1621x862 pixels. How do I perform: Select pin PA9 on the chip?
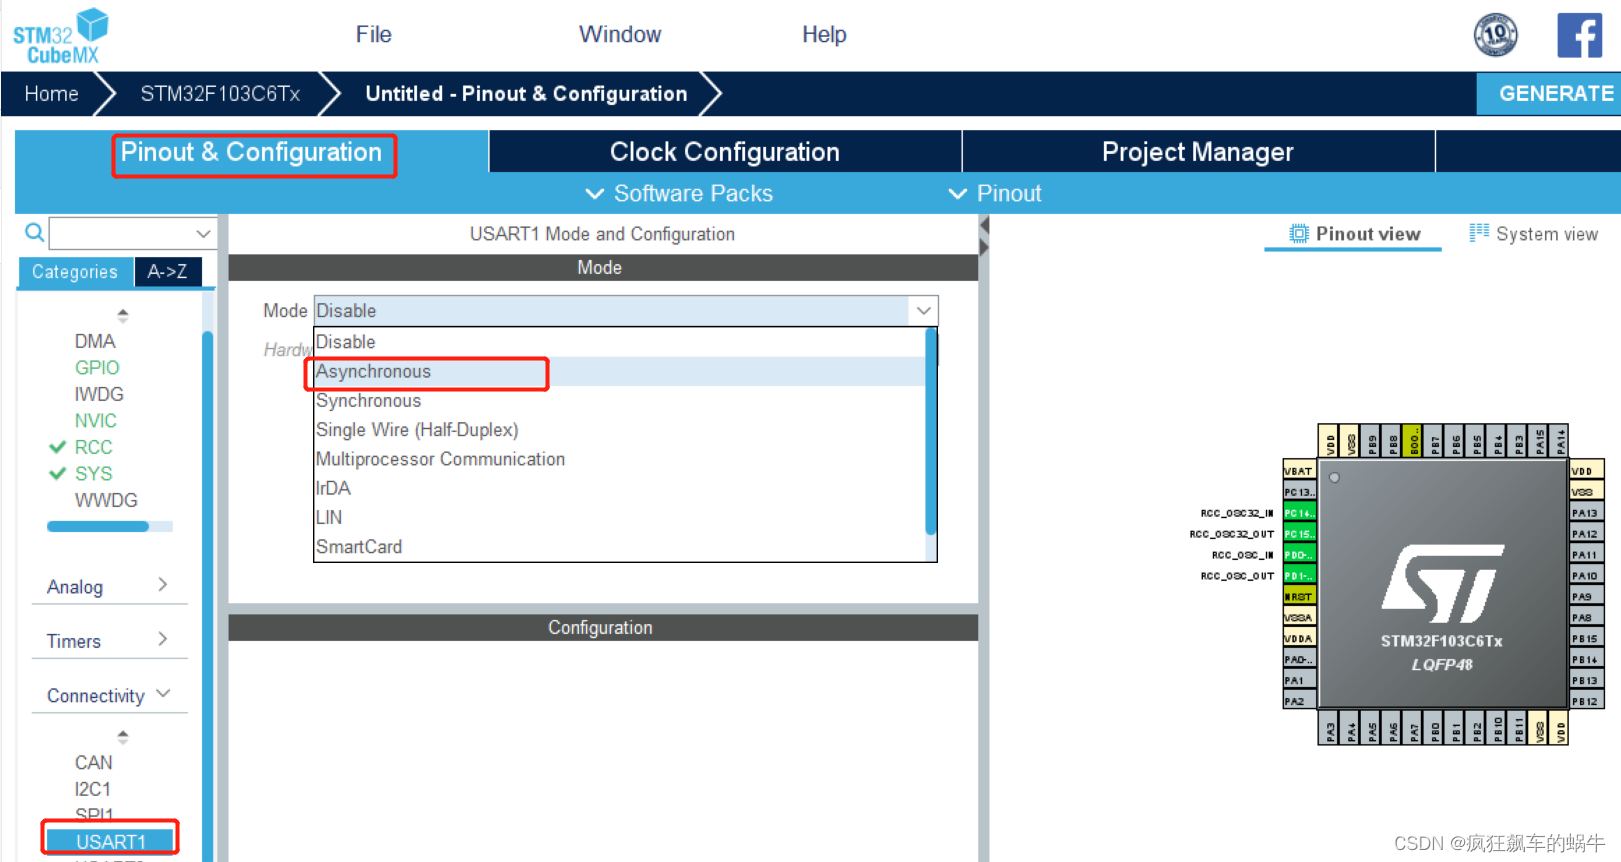[1586, 596]
